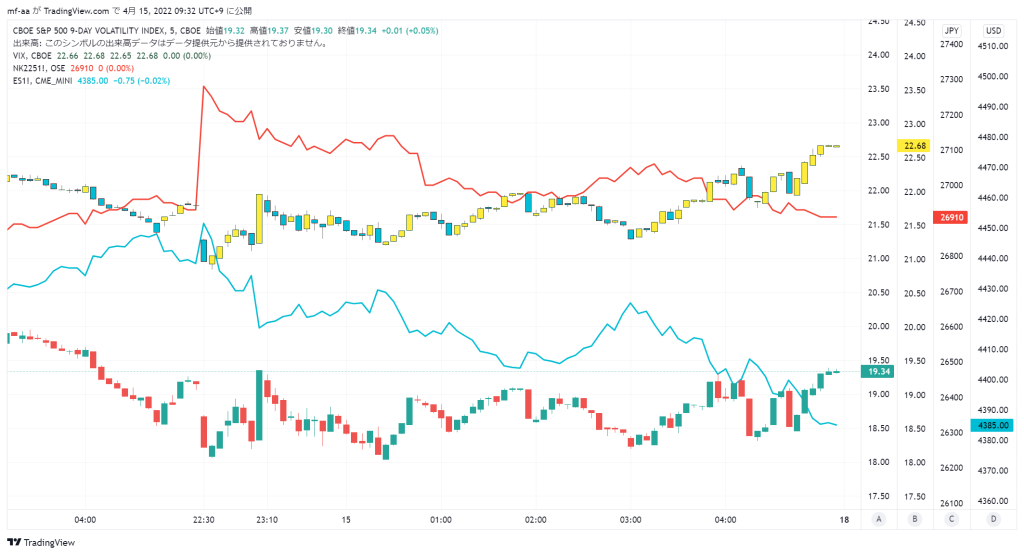The height and width of the screenshot is (555, 1024).
Task: Click the red 26910 price label
Action: pyautogui.click(x=952, y=217)
